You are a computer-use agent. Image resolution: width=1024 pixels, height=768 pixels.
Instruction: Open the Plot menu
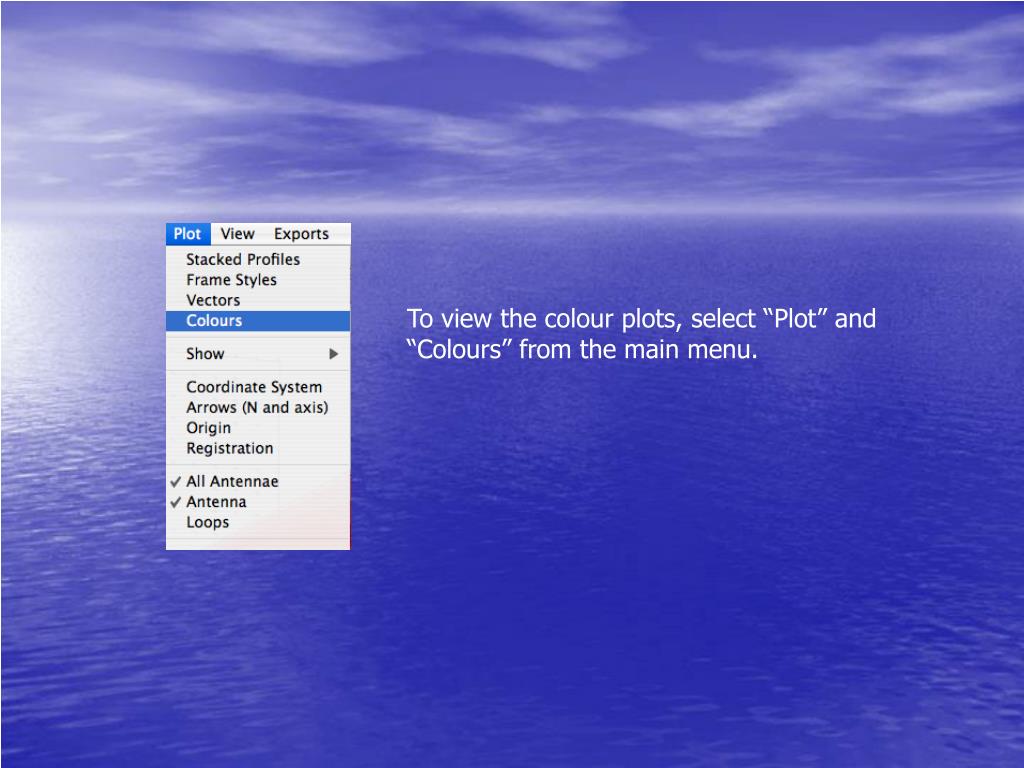click(187, 234)
